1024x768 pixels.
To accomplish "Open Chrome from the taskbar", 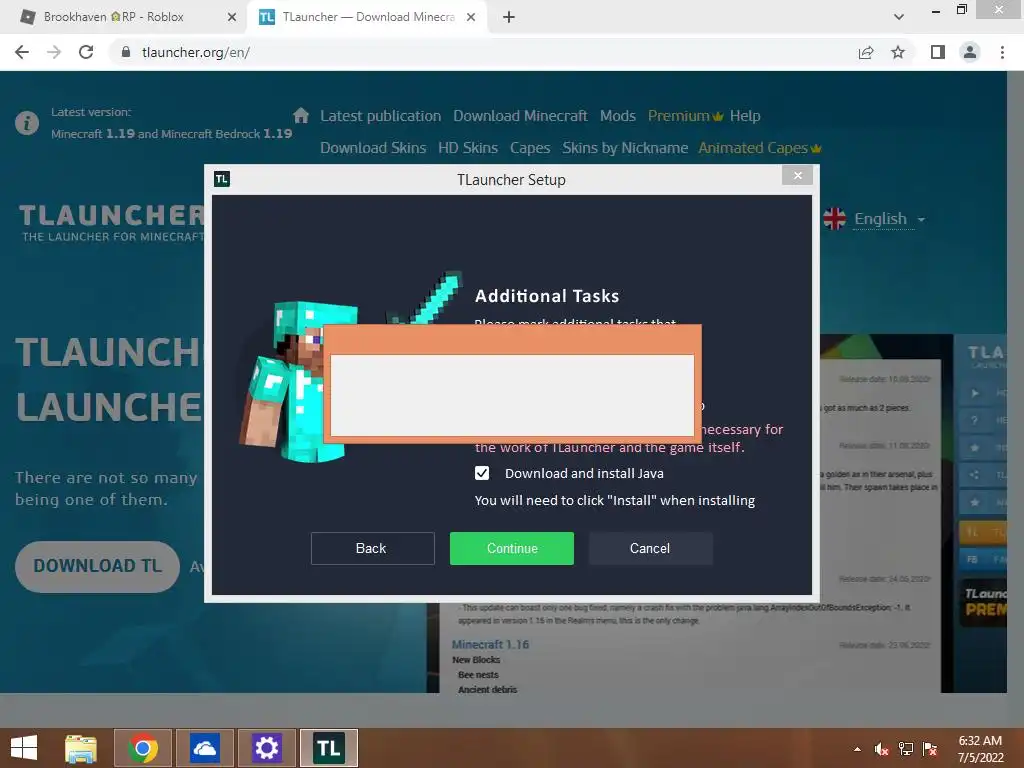I will (143, 748).
